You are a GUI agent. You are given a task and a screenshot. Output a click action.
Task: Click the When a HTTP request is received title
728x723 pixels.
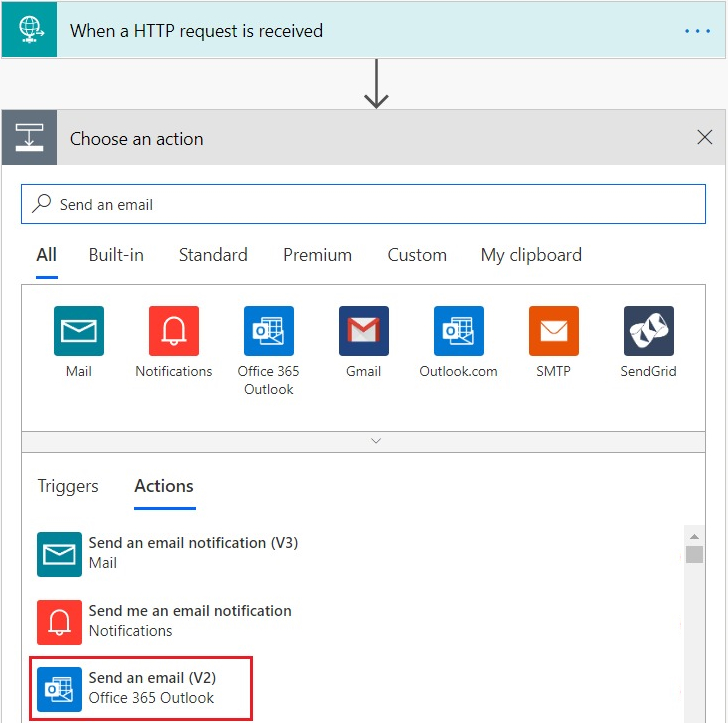pyautogui.click(x=196, y=31)
